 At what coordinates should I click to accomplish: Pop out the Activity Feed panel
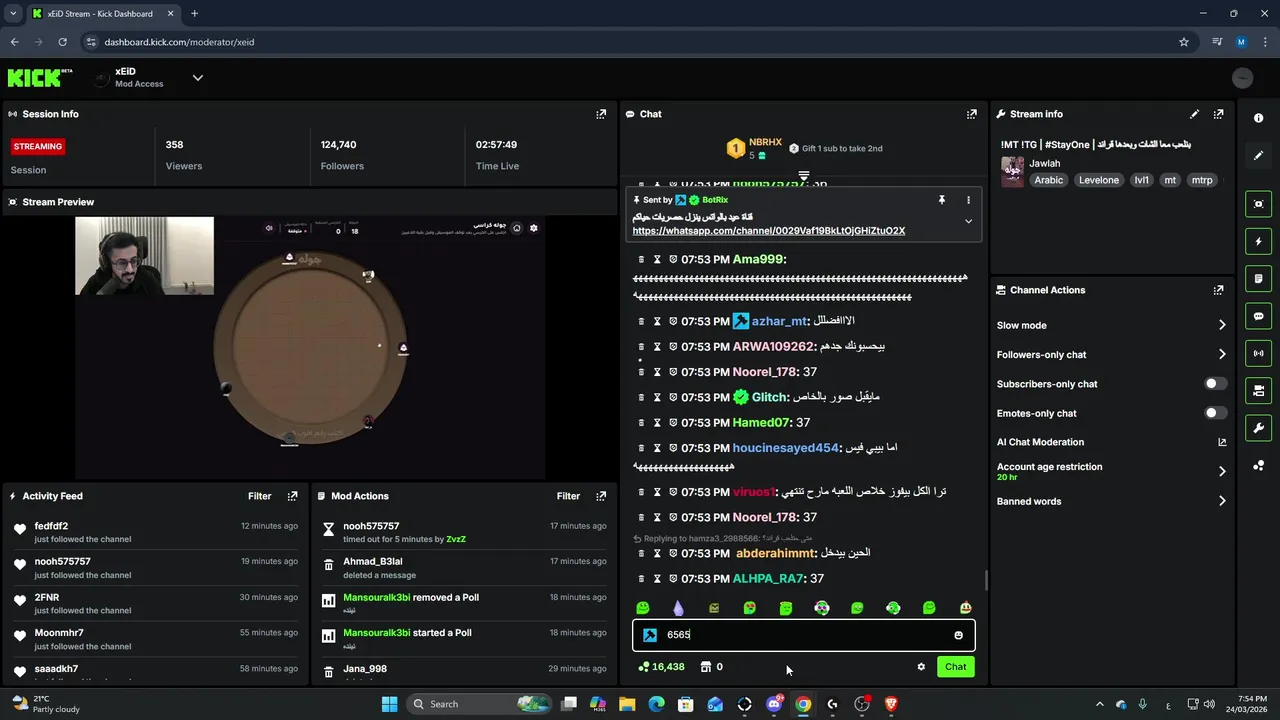[x=292, y=496]
